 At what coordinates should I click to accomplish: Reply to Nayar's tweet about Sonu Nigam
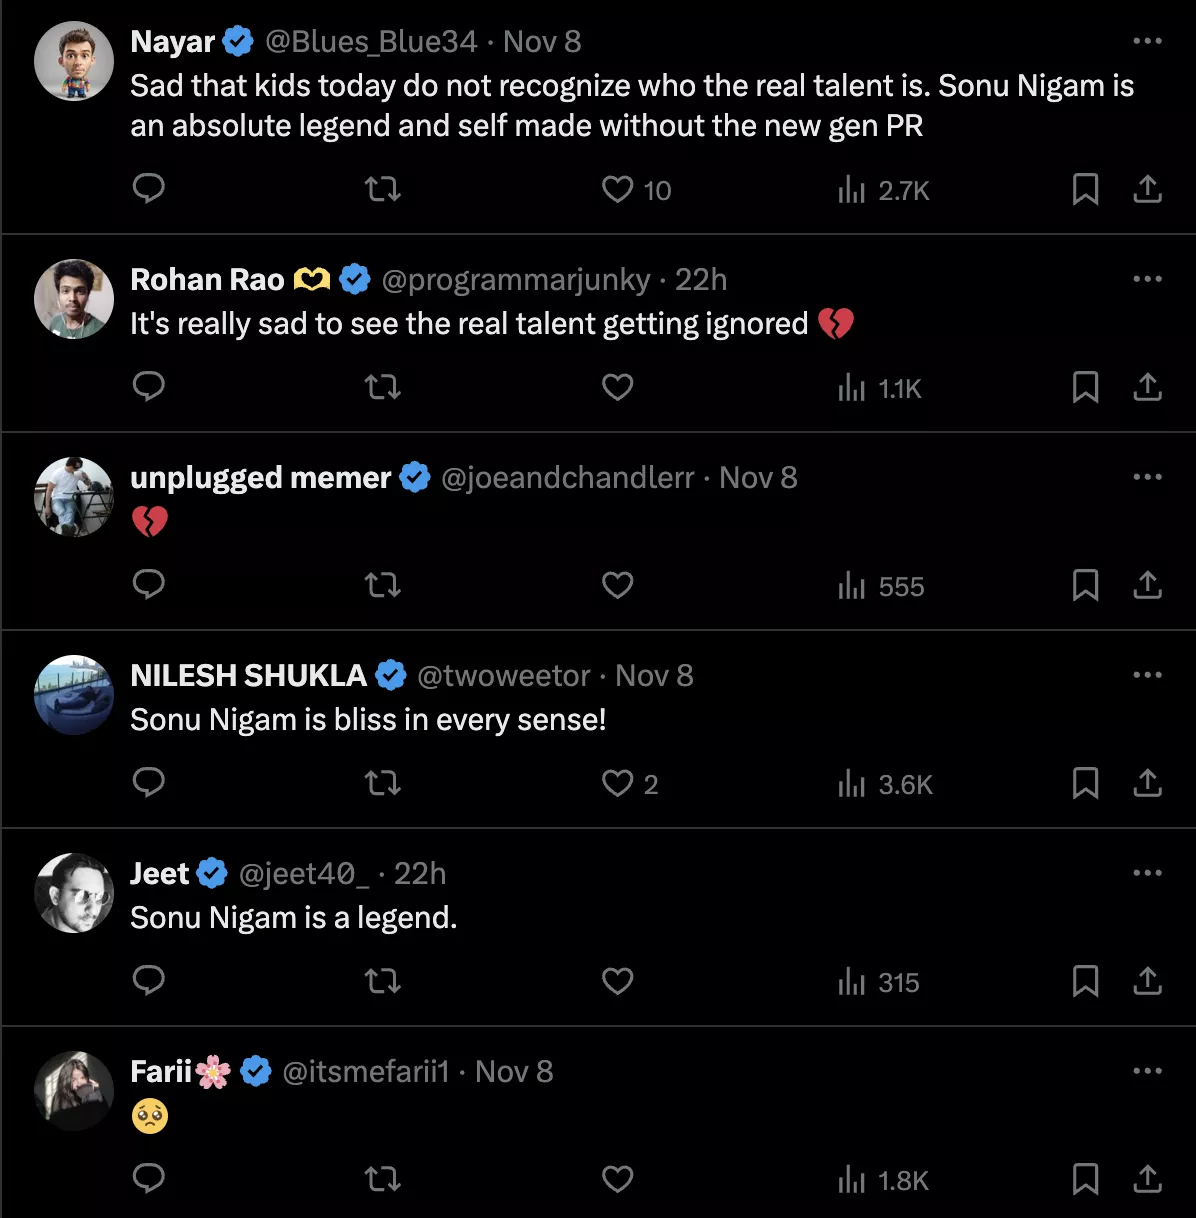point(149,189)
